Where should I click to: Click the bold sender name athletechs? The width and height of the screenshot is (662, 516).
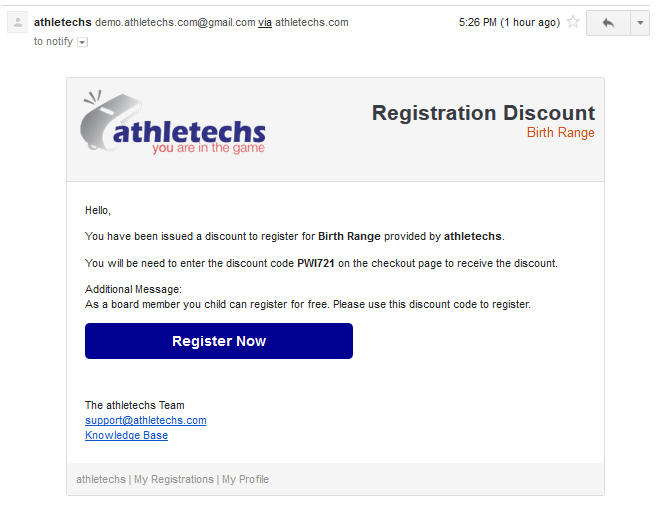click(x=62, y=22)
